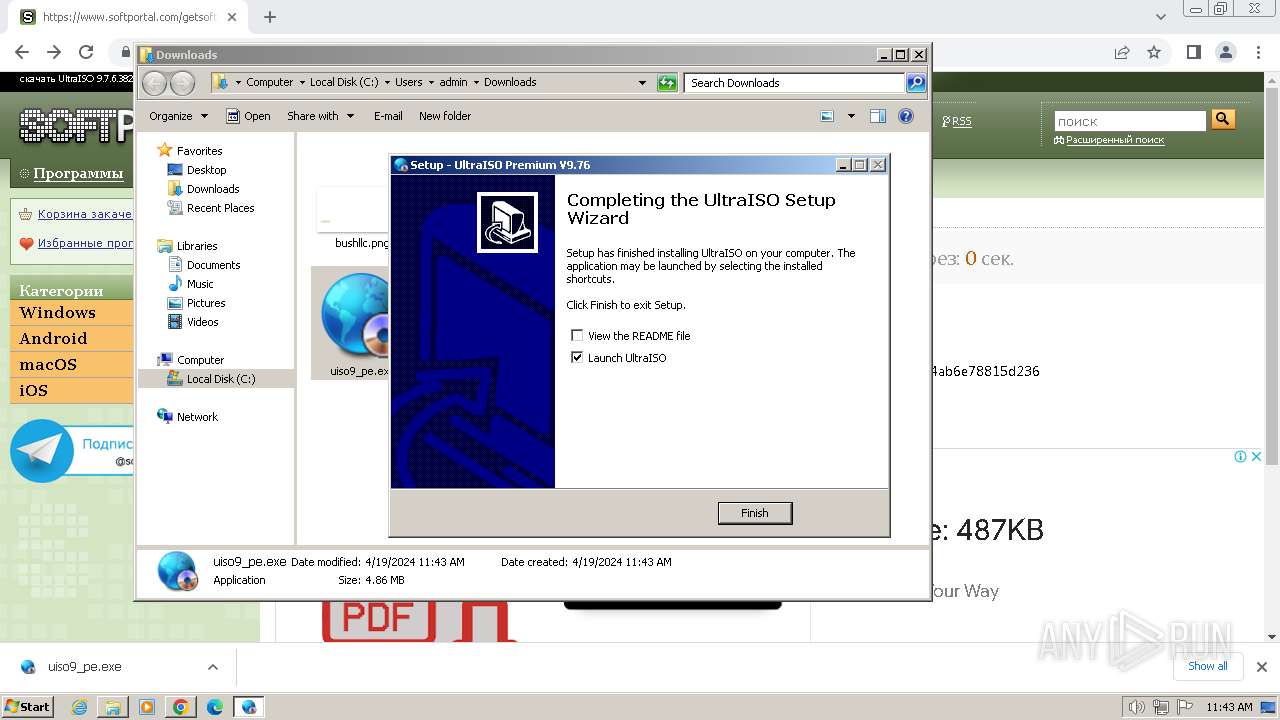Open the Documents library
Viewport: 1280px width, 720px height.
pyautogui.click(x=213, y=265)
